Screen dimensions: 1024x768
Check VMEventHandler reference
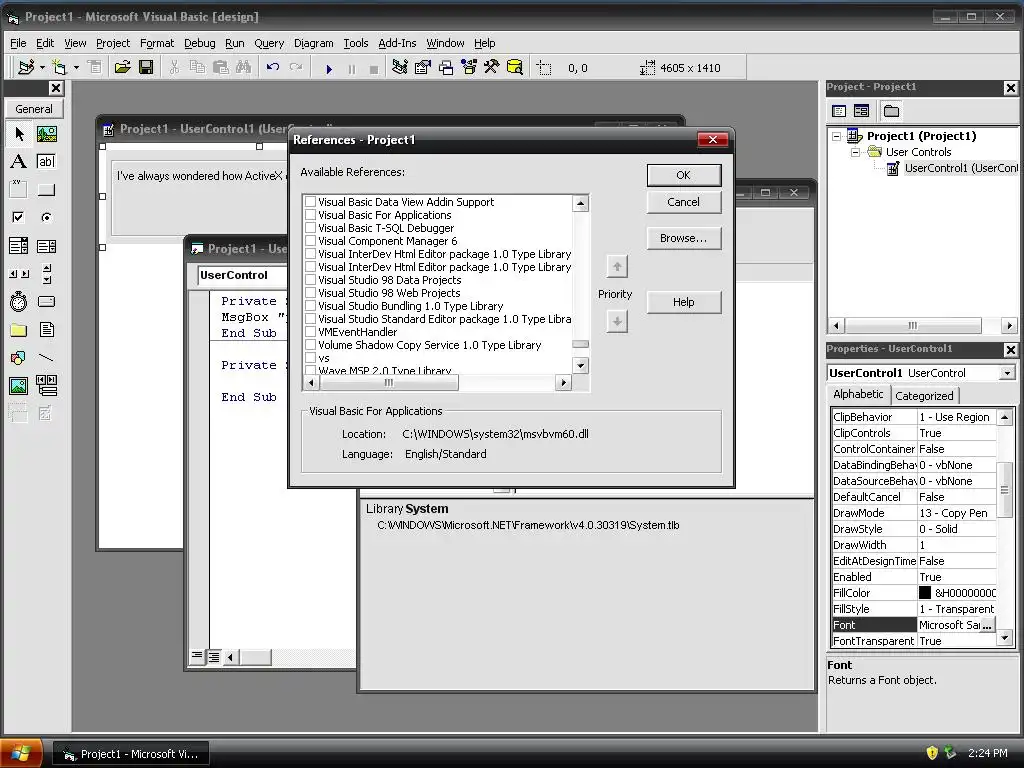click(311, 332)
